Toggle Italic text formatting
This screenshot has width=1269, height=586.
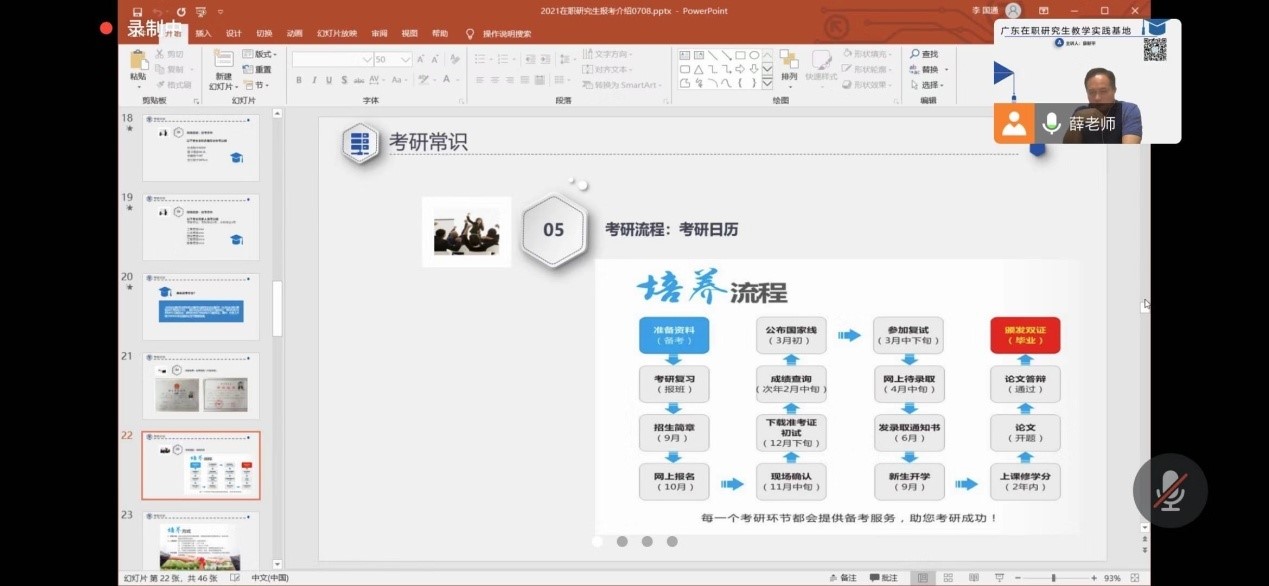[314, 80]
